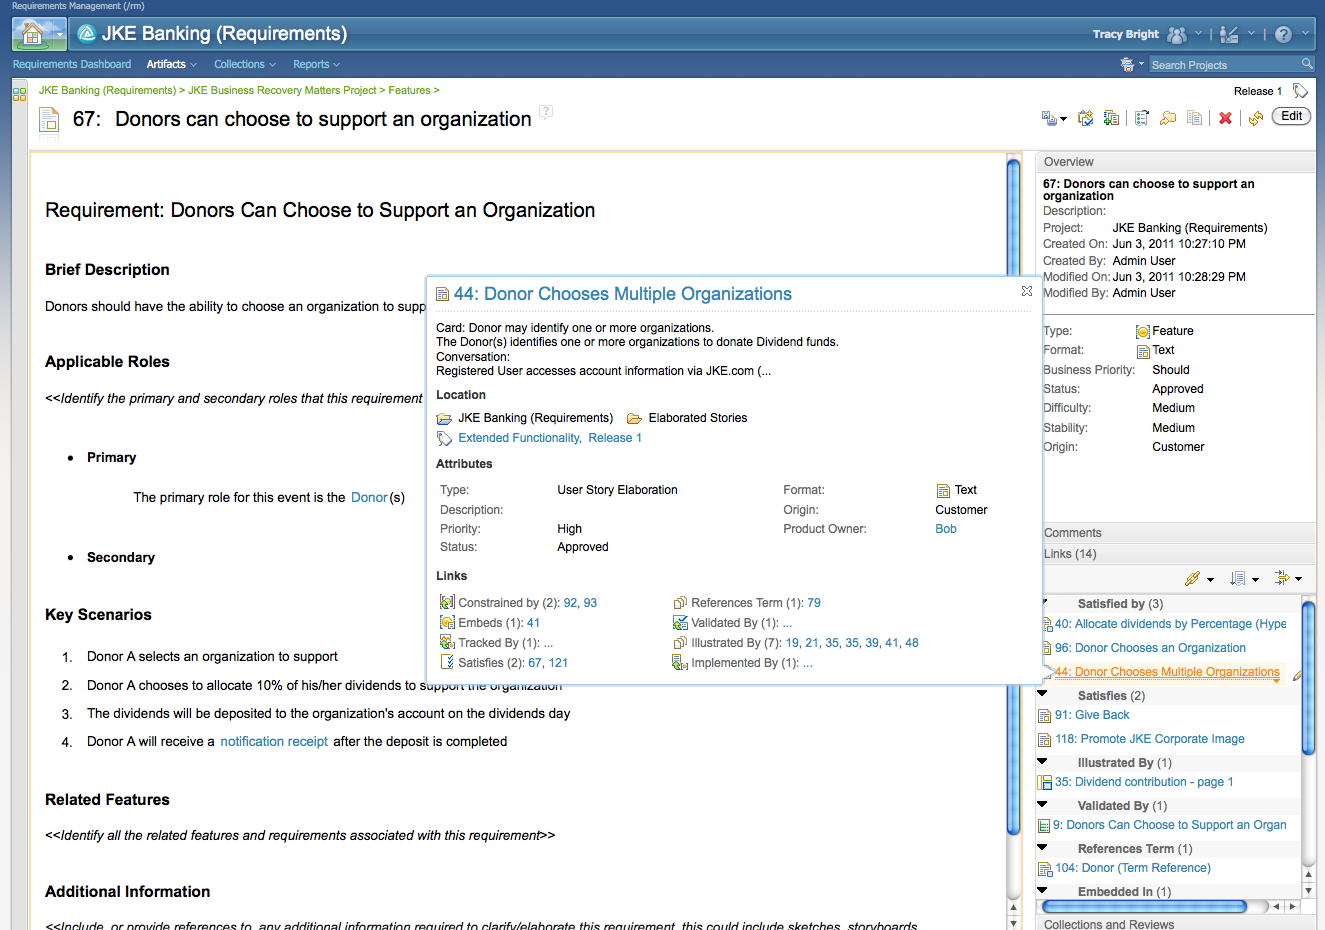The height and width of the screenshot is (930, 1325).
Task: Open satisfies link 121 in popup
Action: tap(558, 663)
